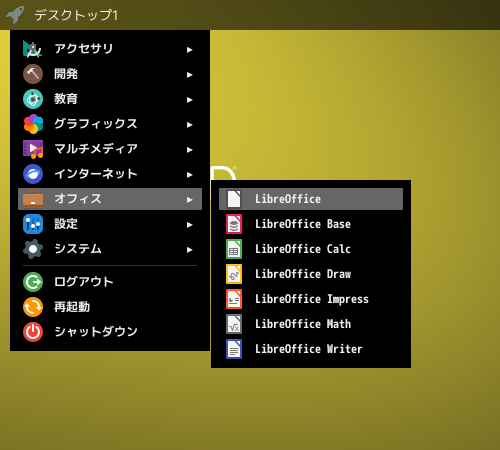Click the yellow LibreOffice Draw icon

pos(234,274)
